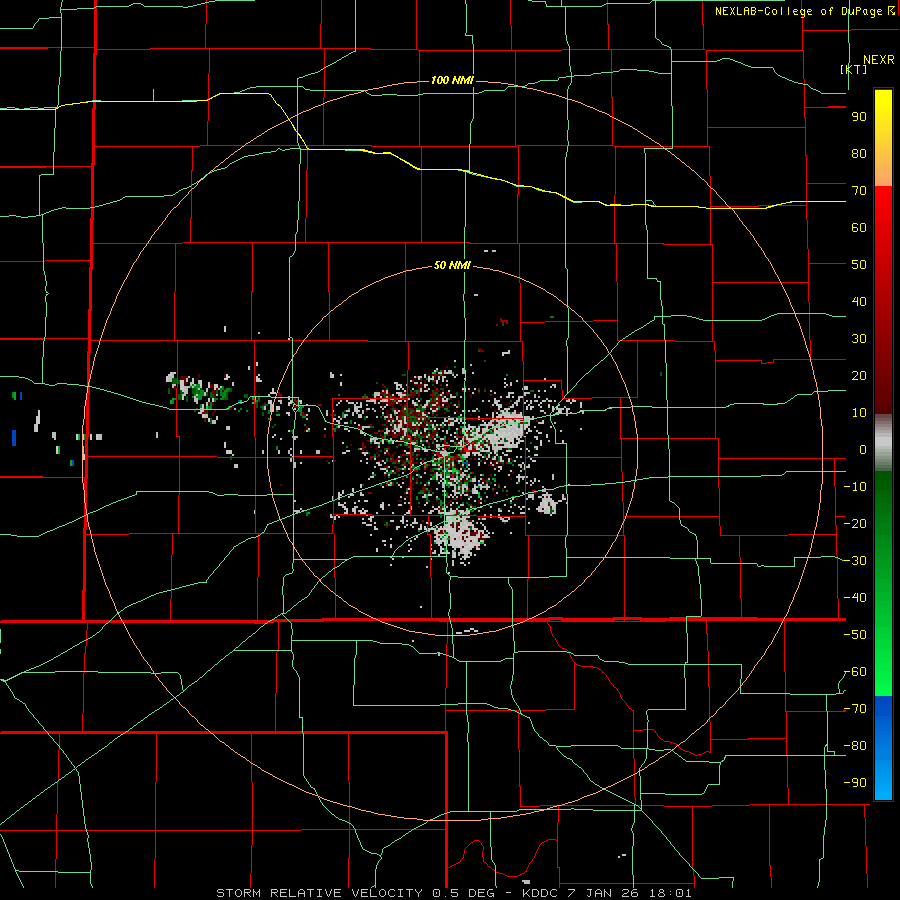Click the Storm Relative Velocity caption at the bottom
Image resolution: width=900 pixels, height=900 pixels.
coord(454,893)
